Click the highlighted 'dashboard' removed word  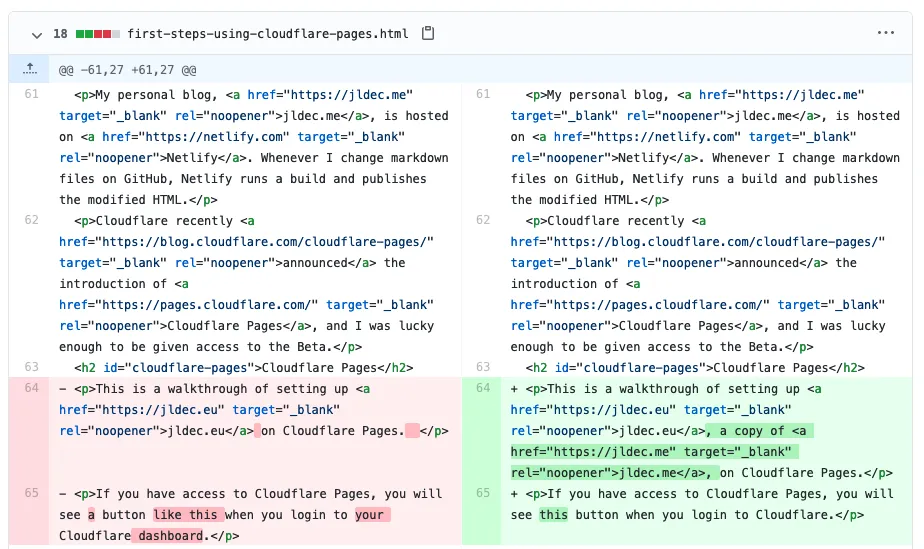pyautogui.click(x=167, y=536)
